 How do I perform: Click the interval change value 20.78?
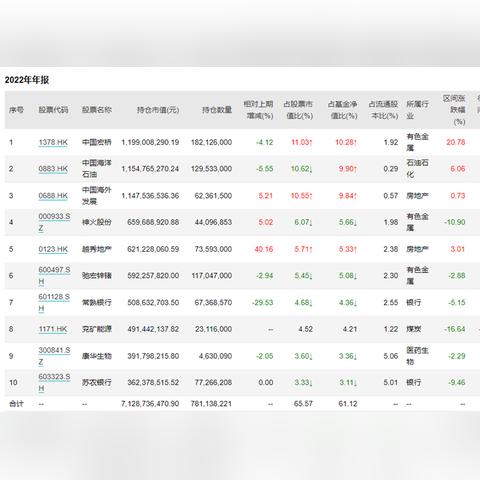point(456,142)
